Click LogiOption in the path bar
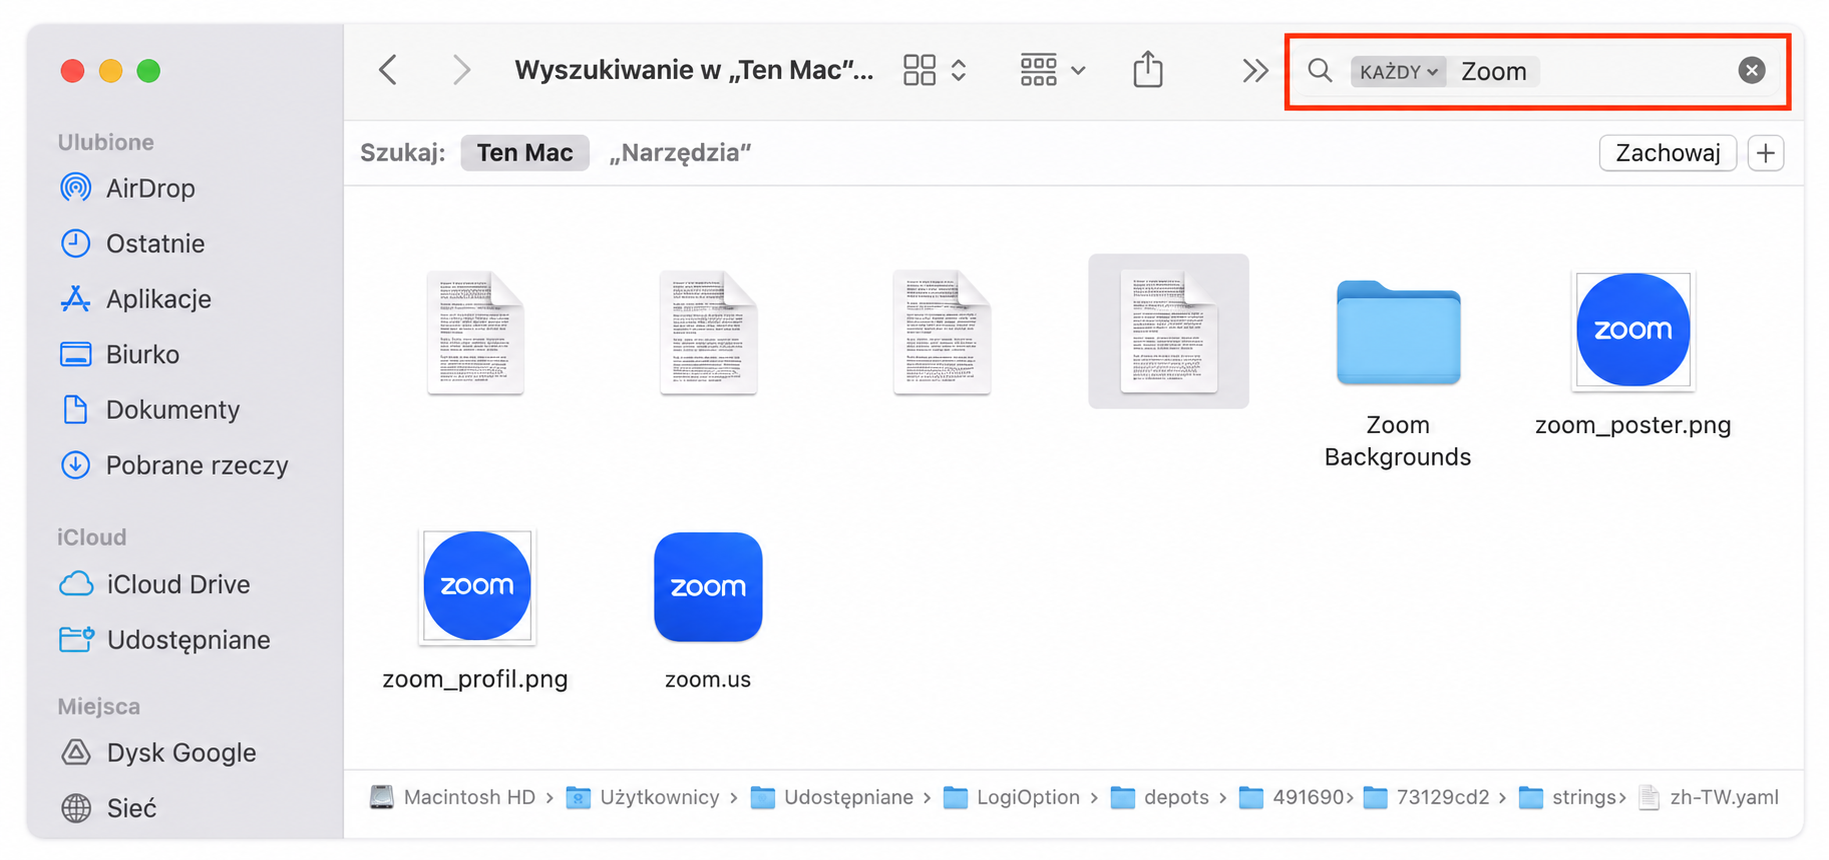This screenshot has height=860, width=1829. point(1012,797)
